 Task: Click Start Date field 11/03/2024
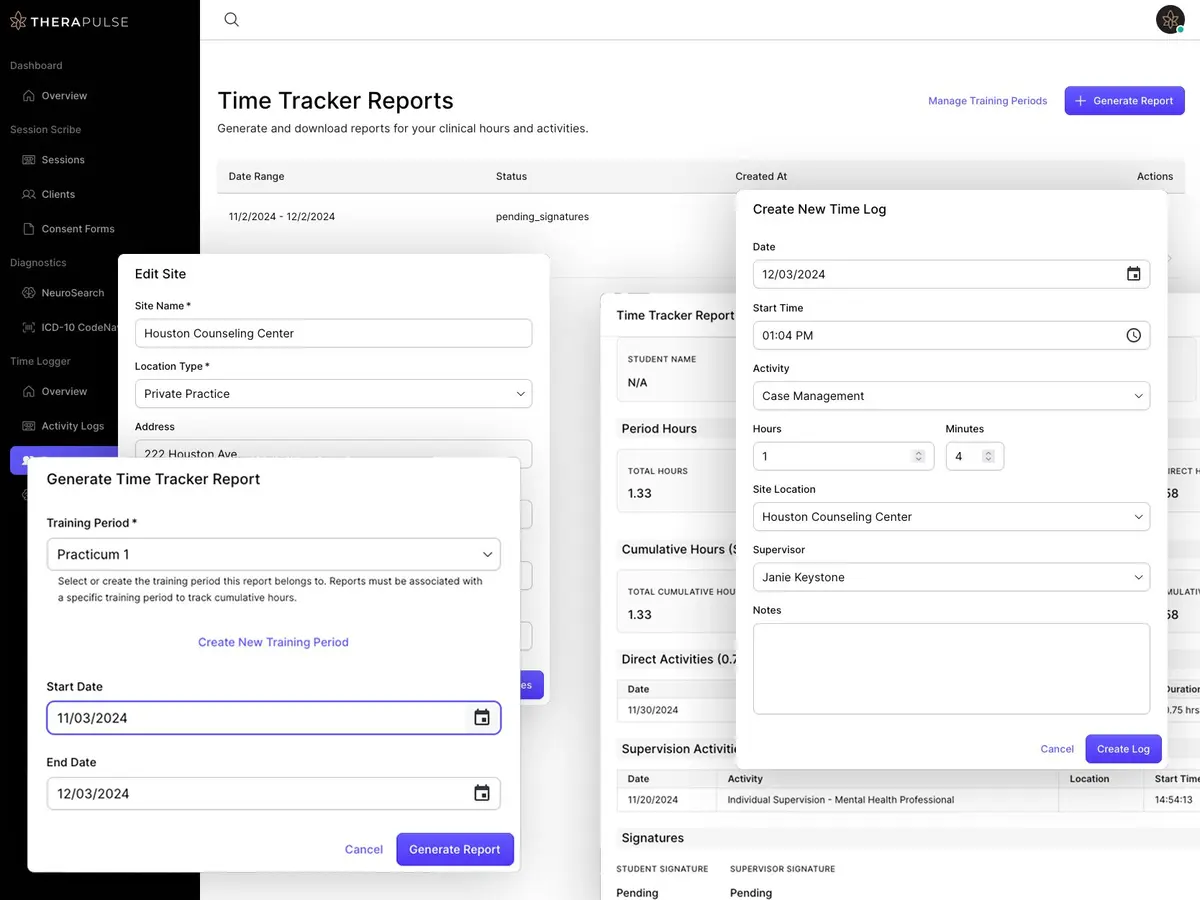(273, 718)
